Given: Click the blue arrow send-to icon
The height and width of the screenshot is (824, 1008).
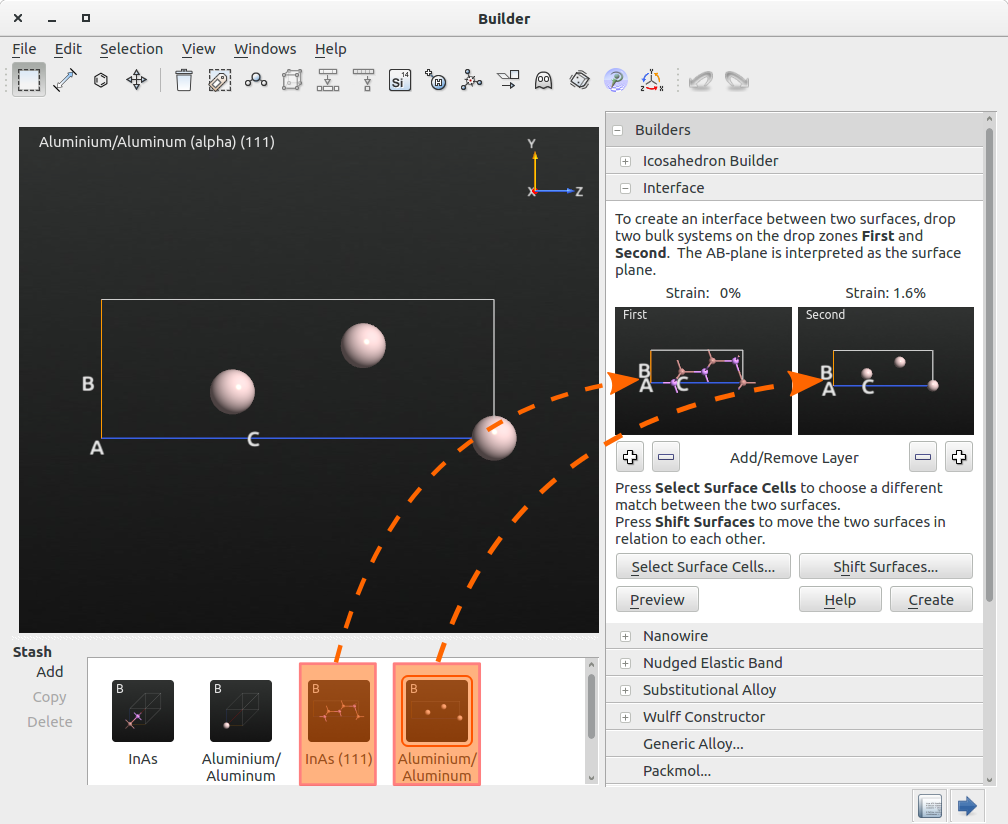Looking at the screenshot, I should coord(966,805).
